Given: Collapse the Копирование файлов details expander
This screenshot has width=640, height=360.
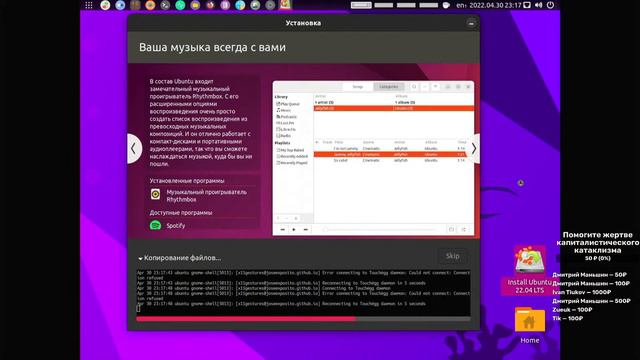Looking at the screenshot, I should click(140, 258).
